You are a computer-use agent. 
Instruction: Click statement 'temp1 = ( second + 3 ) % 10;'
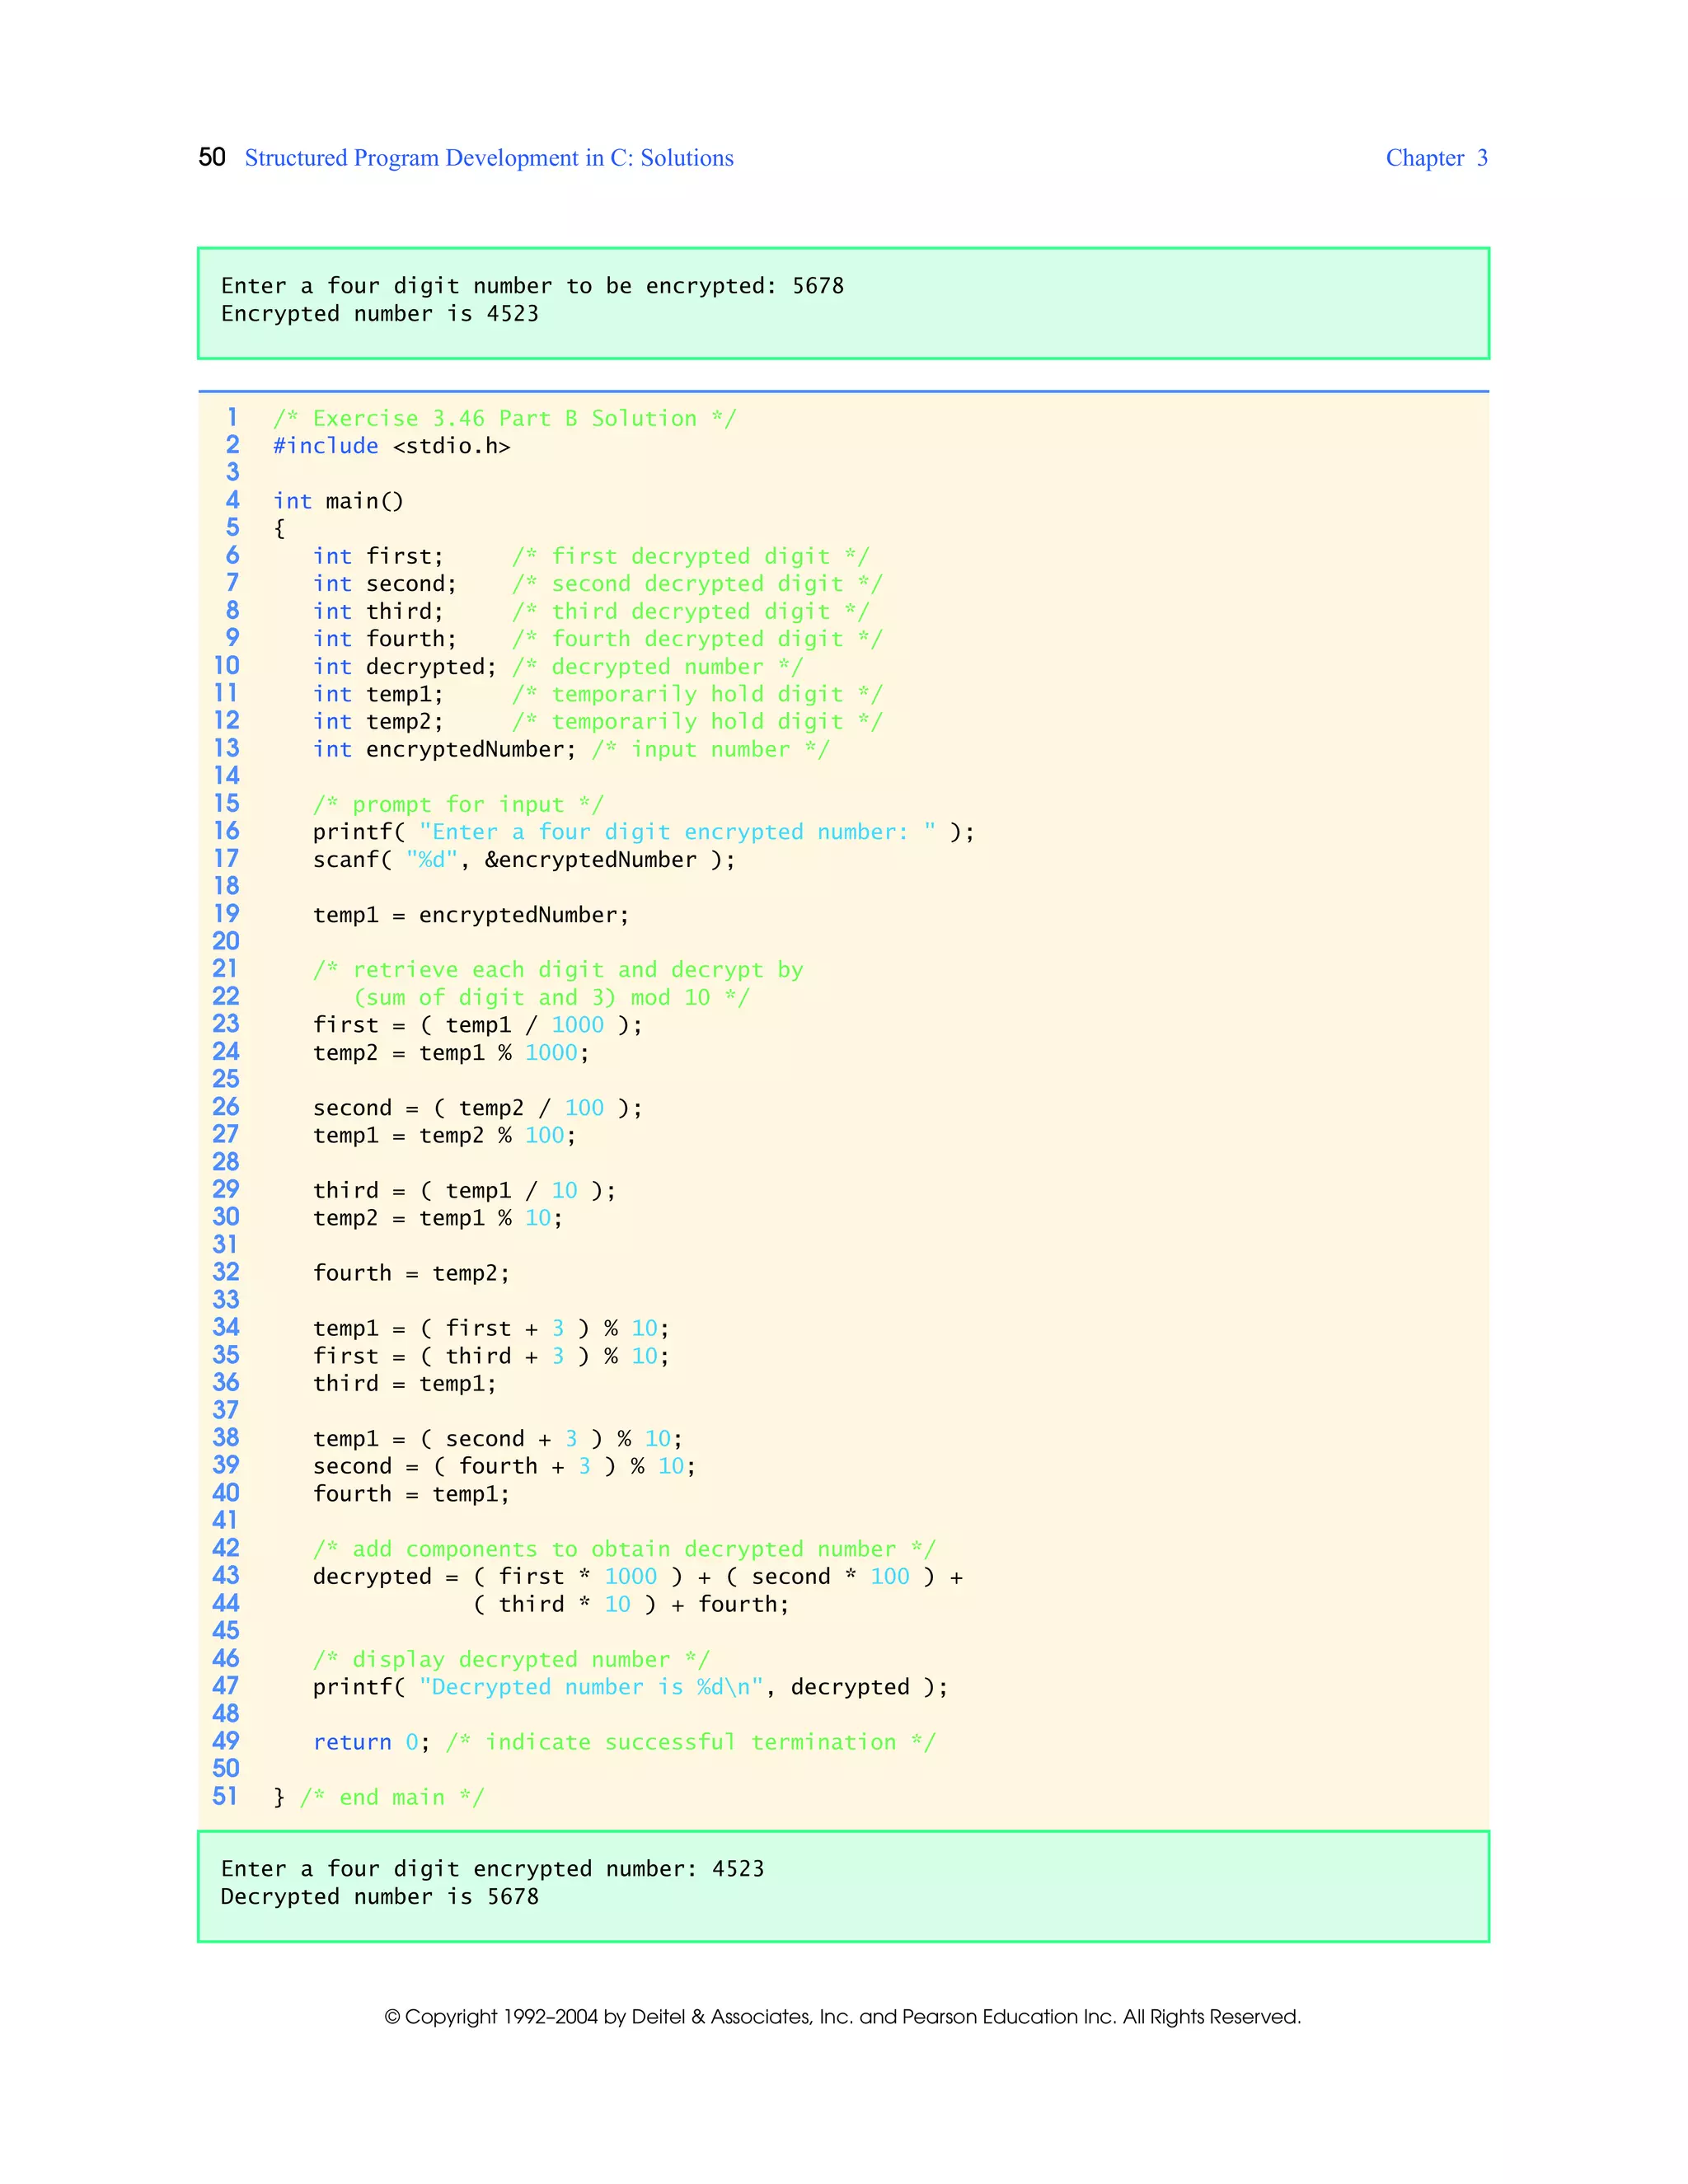click(x=498, y=1439)
